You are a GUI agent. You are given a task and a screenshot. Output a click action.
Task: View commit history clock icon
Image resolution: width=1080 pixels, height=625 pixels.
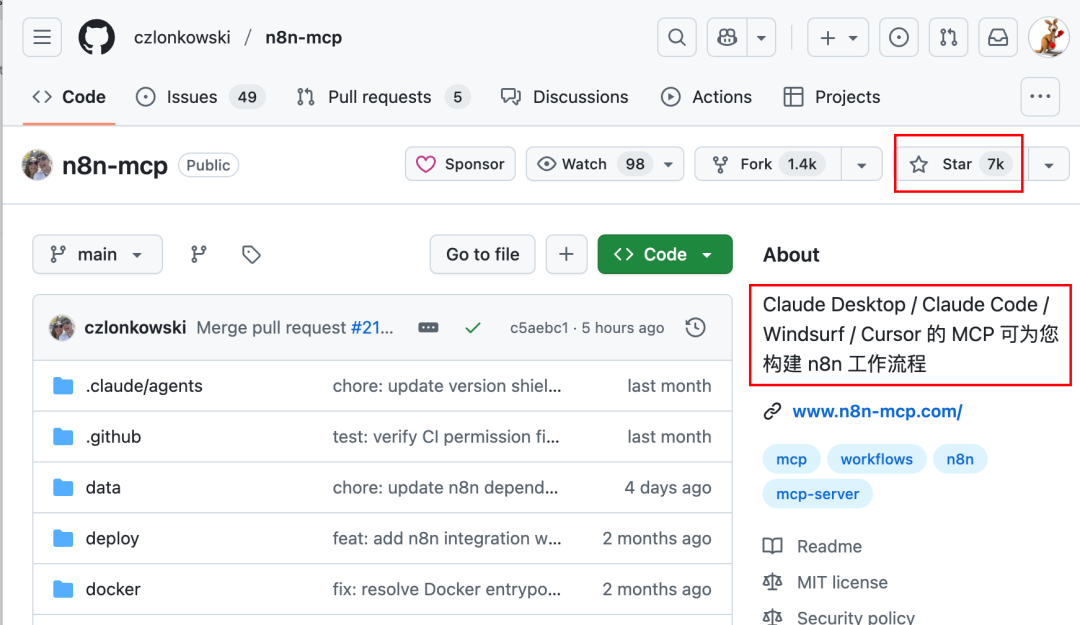coord(695,328)
